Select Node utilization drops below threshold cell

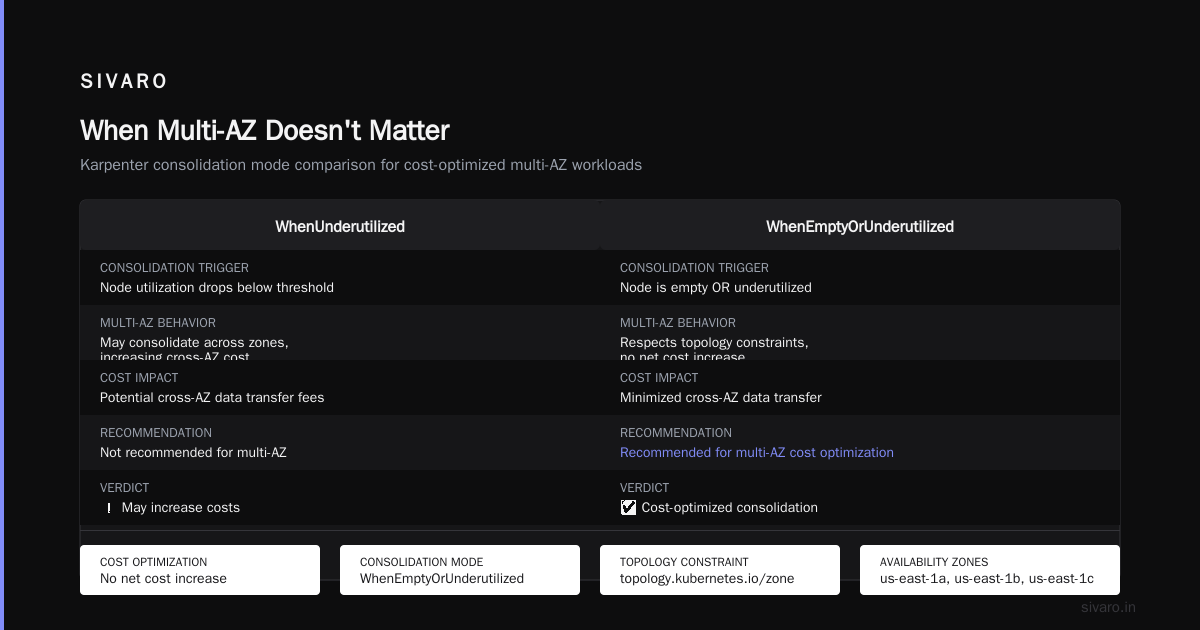click(x=340, y=278)
